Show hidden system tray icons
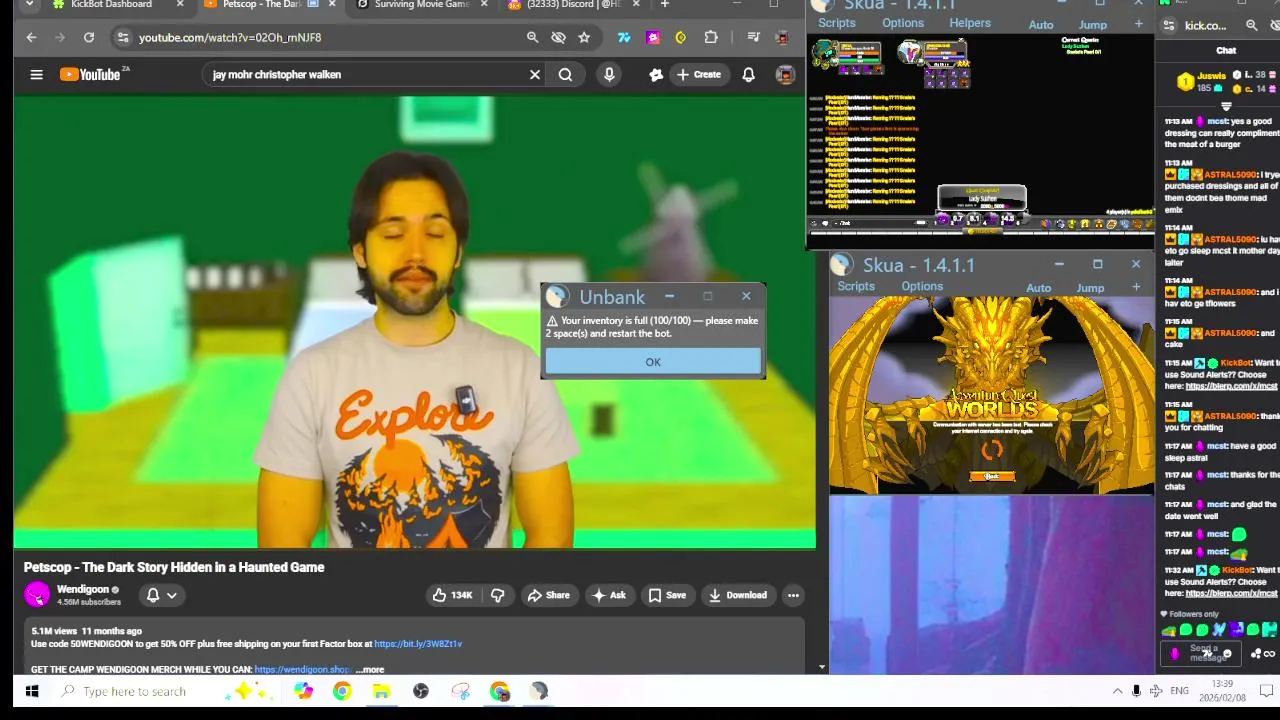 [1117, 691]
